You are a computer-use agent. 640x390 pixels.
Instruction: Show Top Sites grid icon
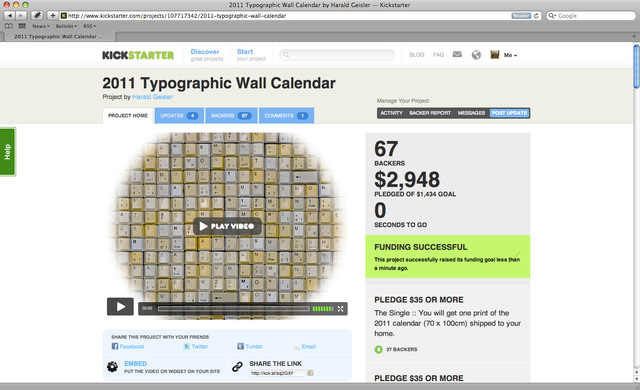22,26
